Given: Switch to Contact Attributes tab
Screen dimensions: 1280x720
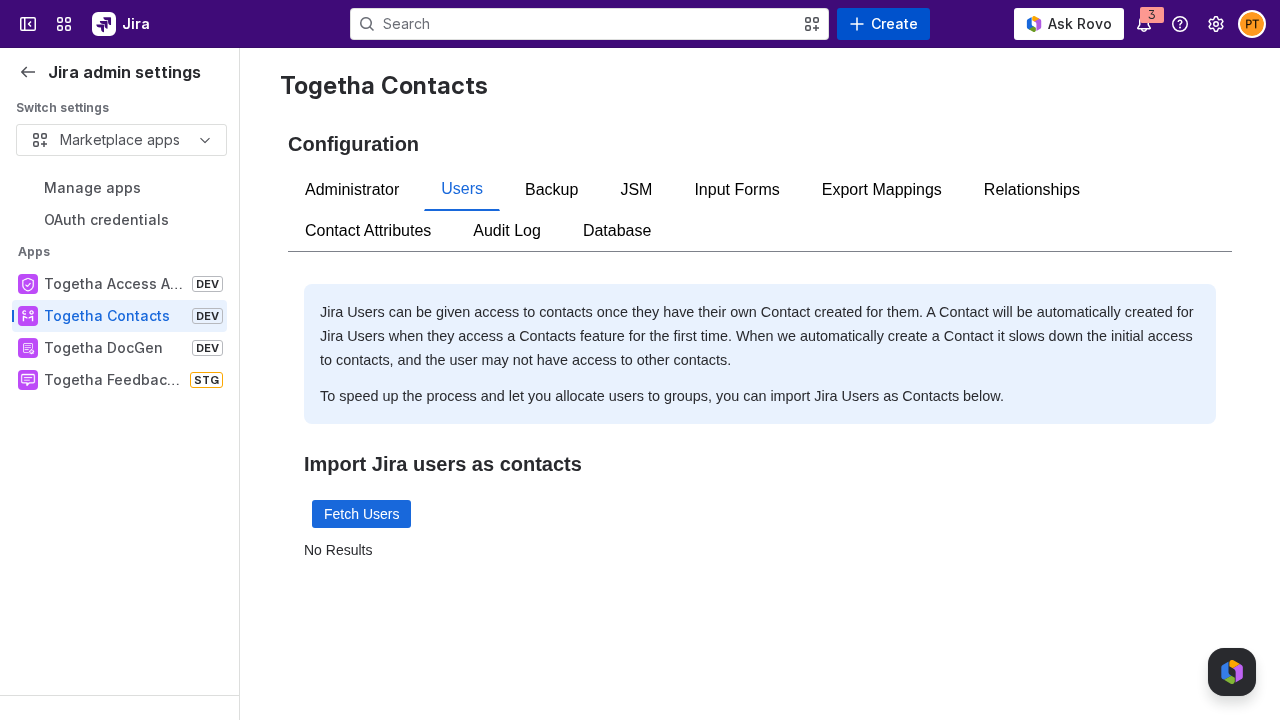Looking at the screenshot, I should coord(368,231).
